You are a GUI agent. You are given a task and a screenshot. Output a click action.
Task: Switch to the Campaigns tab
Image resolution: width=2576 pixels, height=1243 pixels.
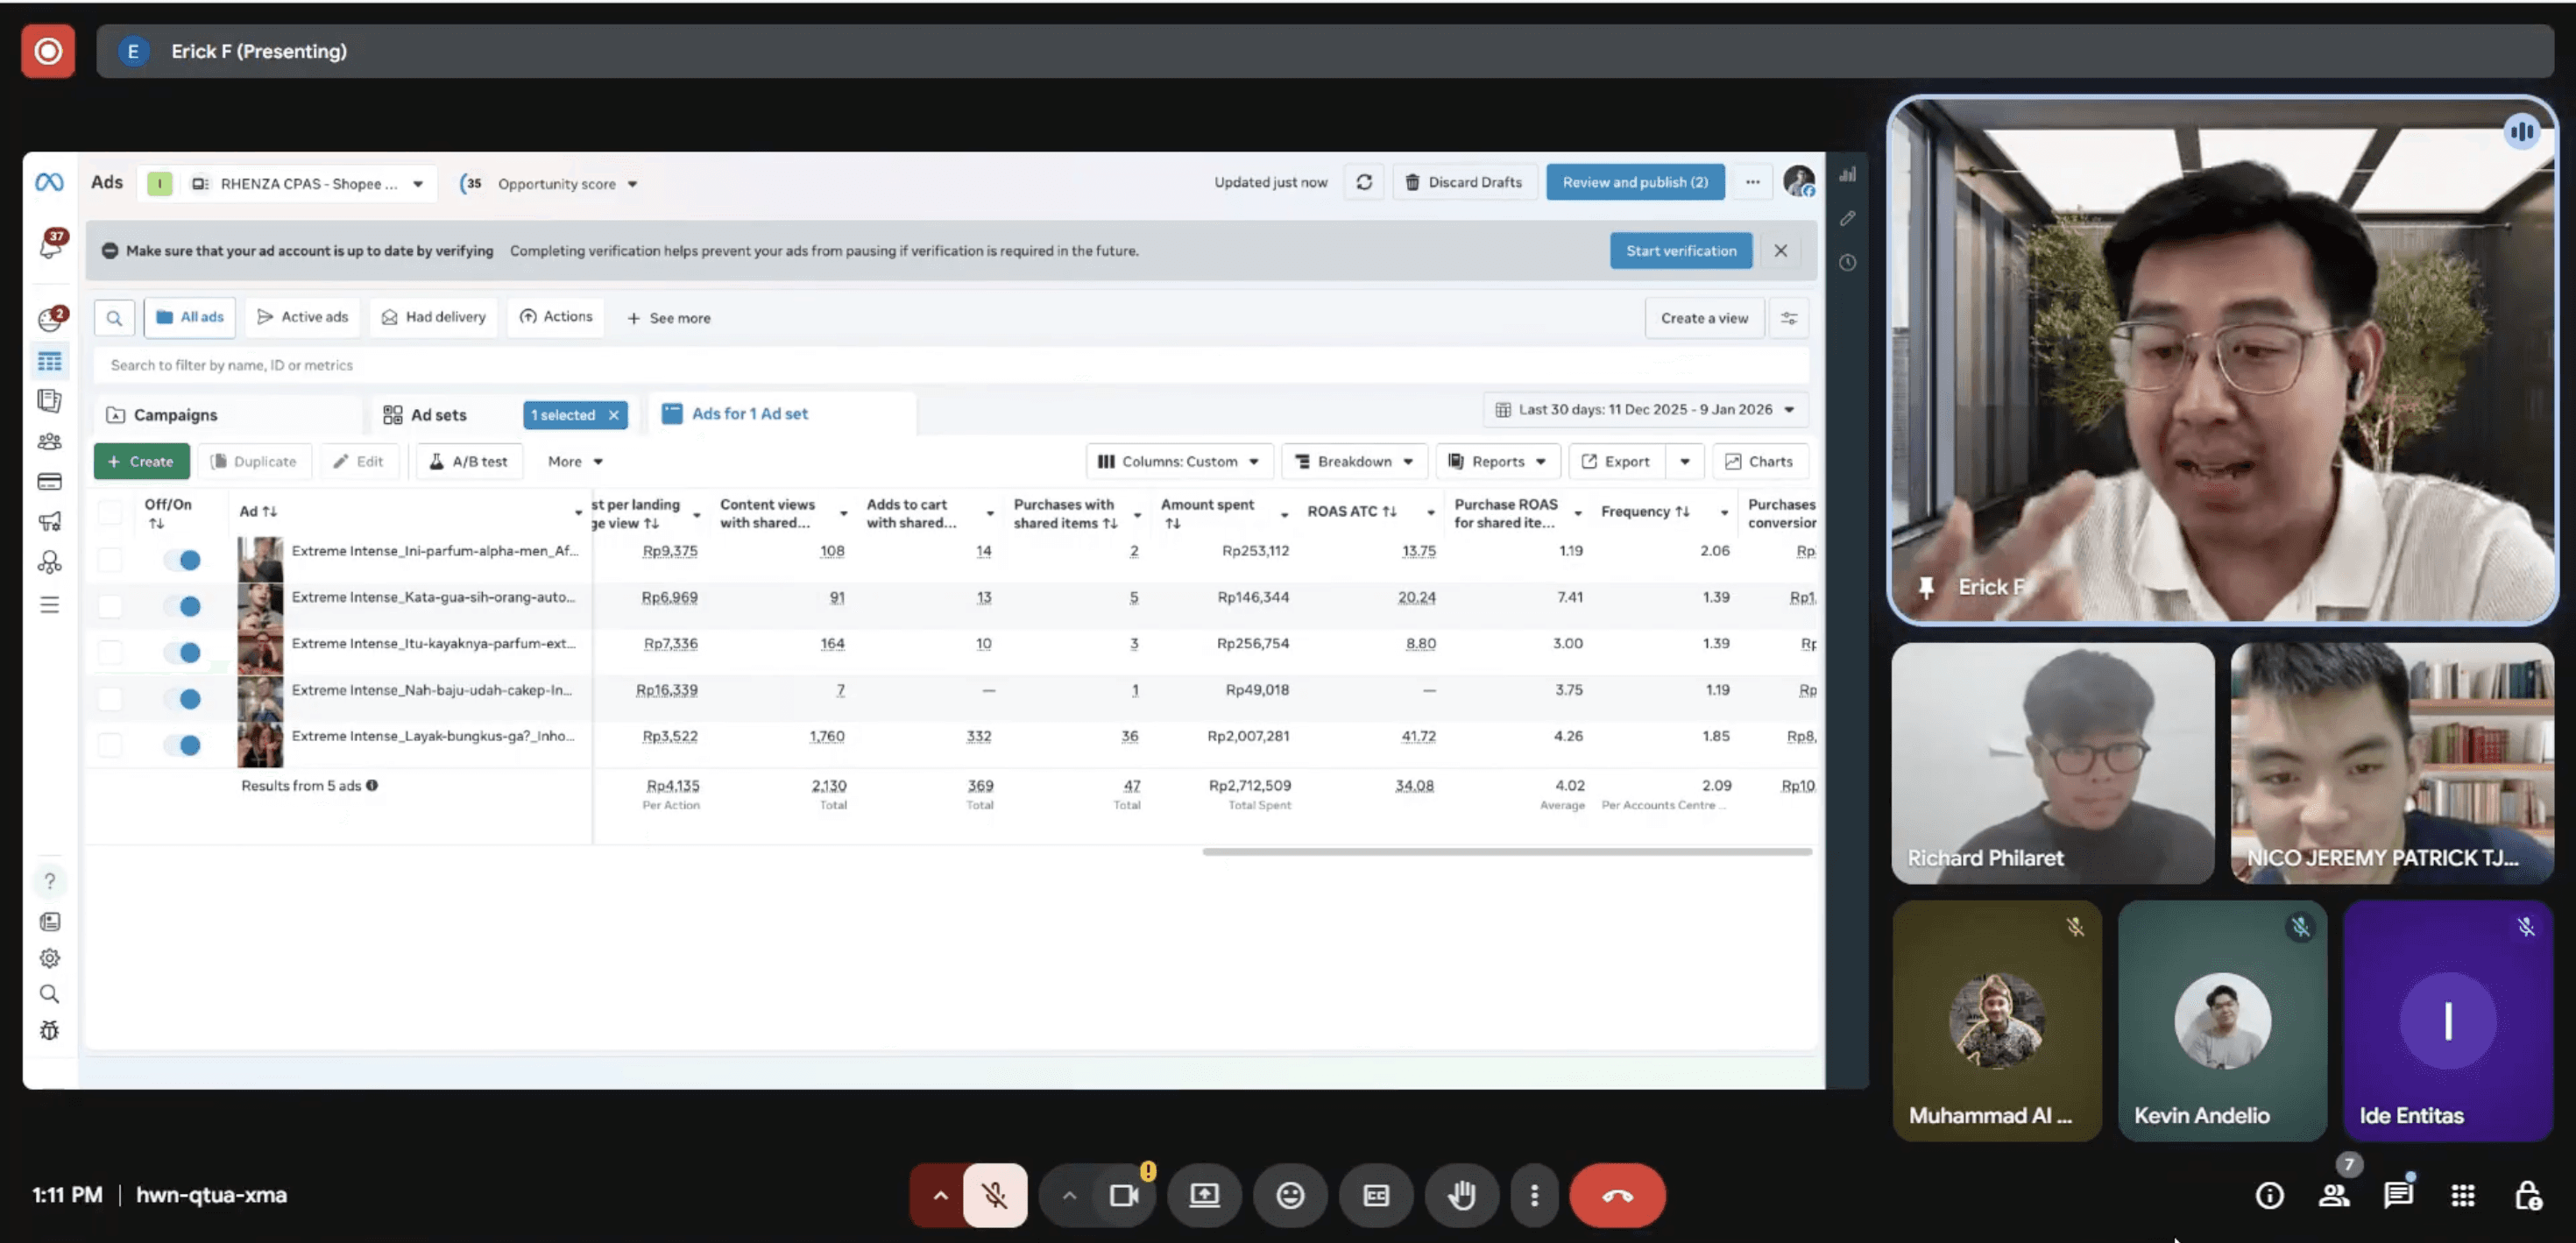point(175,415)
